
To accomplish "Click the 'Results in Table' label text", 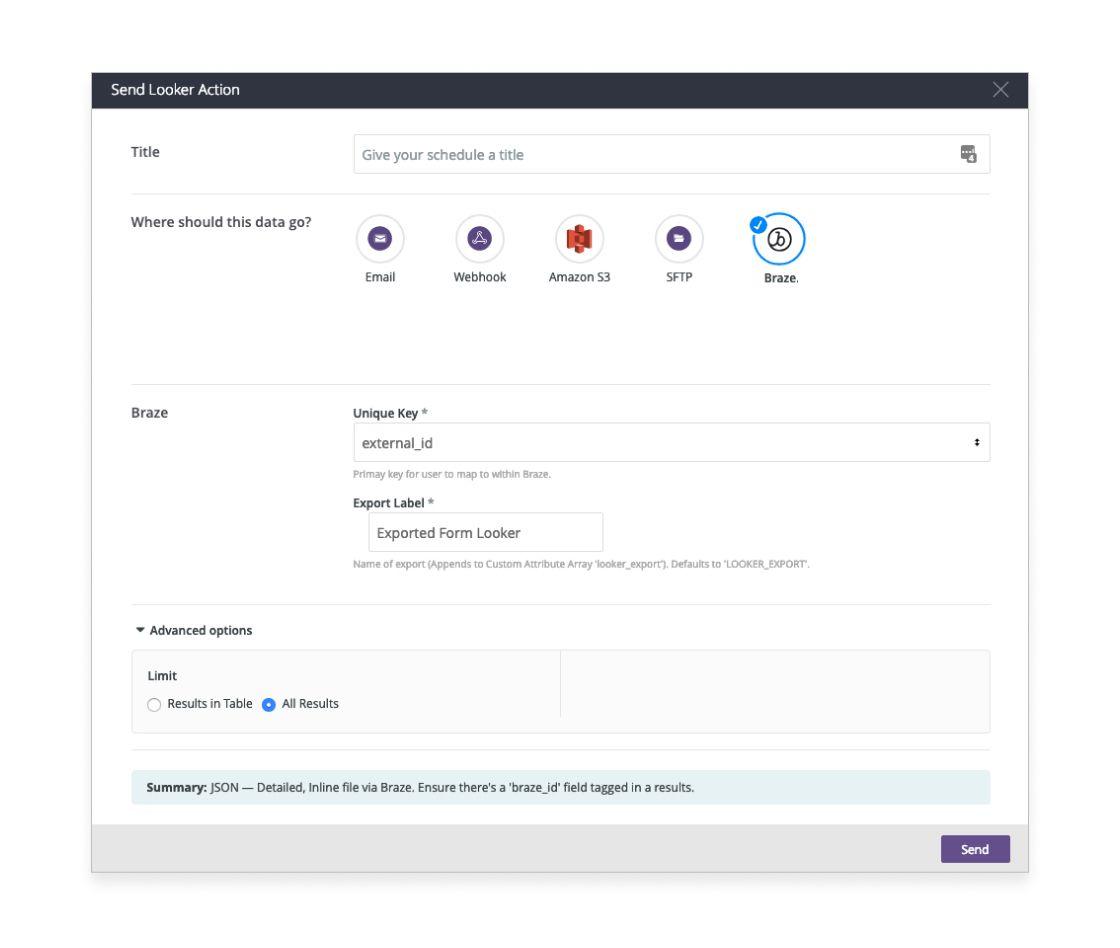I will pos(210,703).
